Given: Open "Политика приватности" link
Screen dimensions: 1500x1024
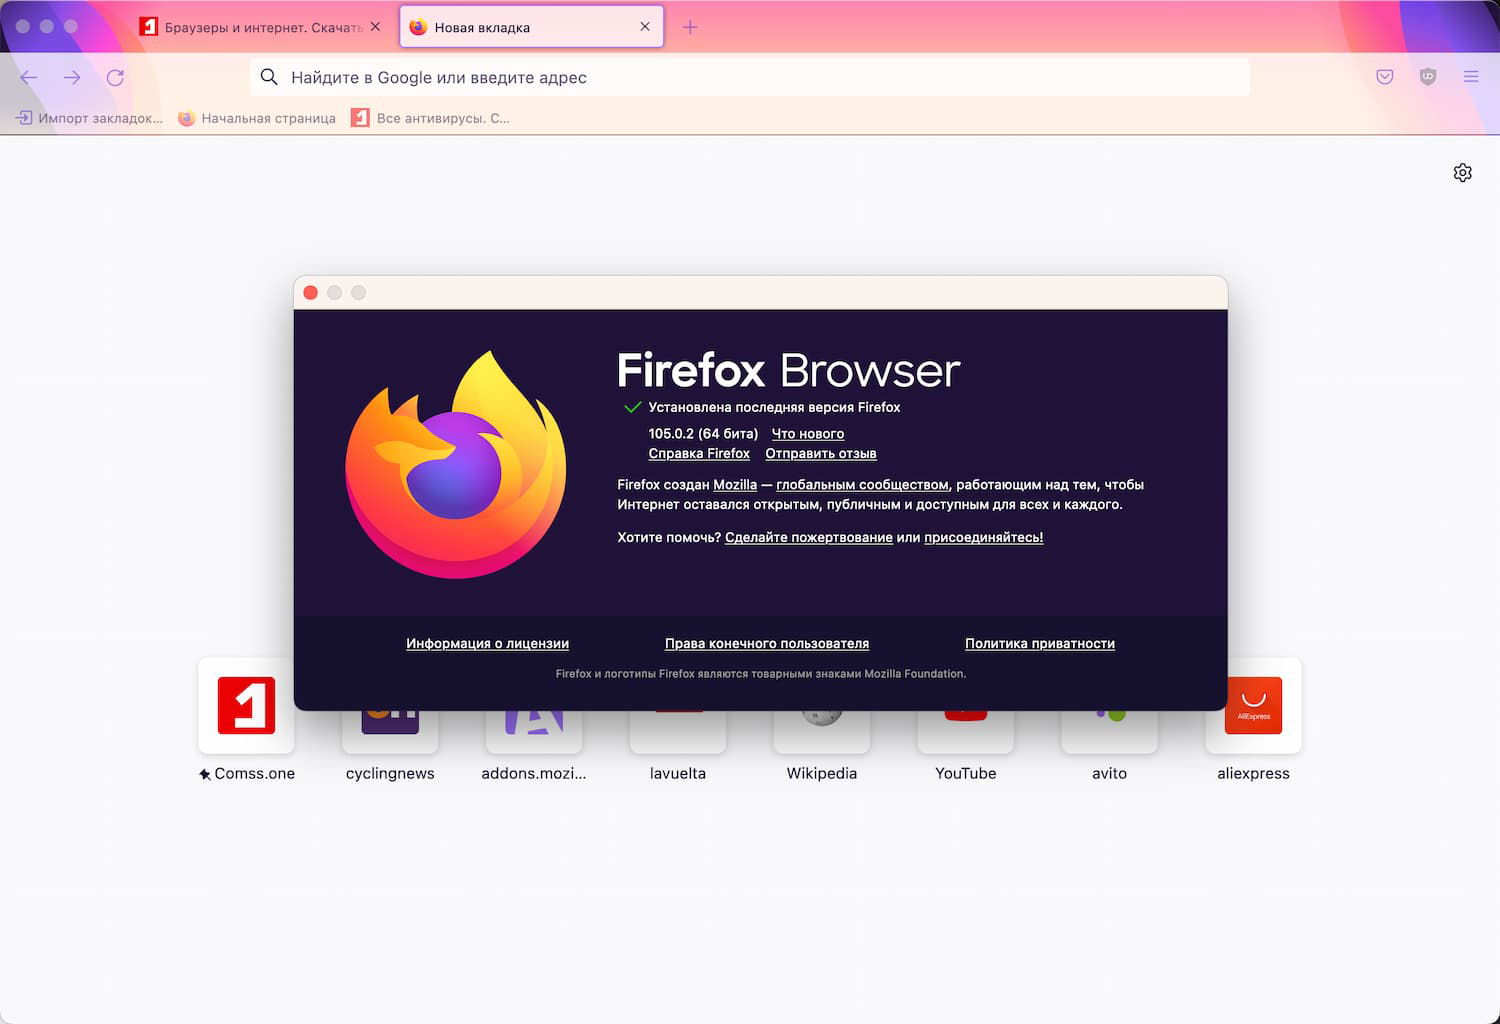Looking at the screenshot, I should pos(1040,644).
